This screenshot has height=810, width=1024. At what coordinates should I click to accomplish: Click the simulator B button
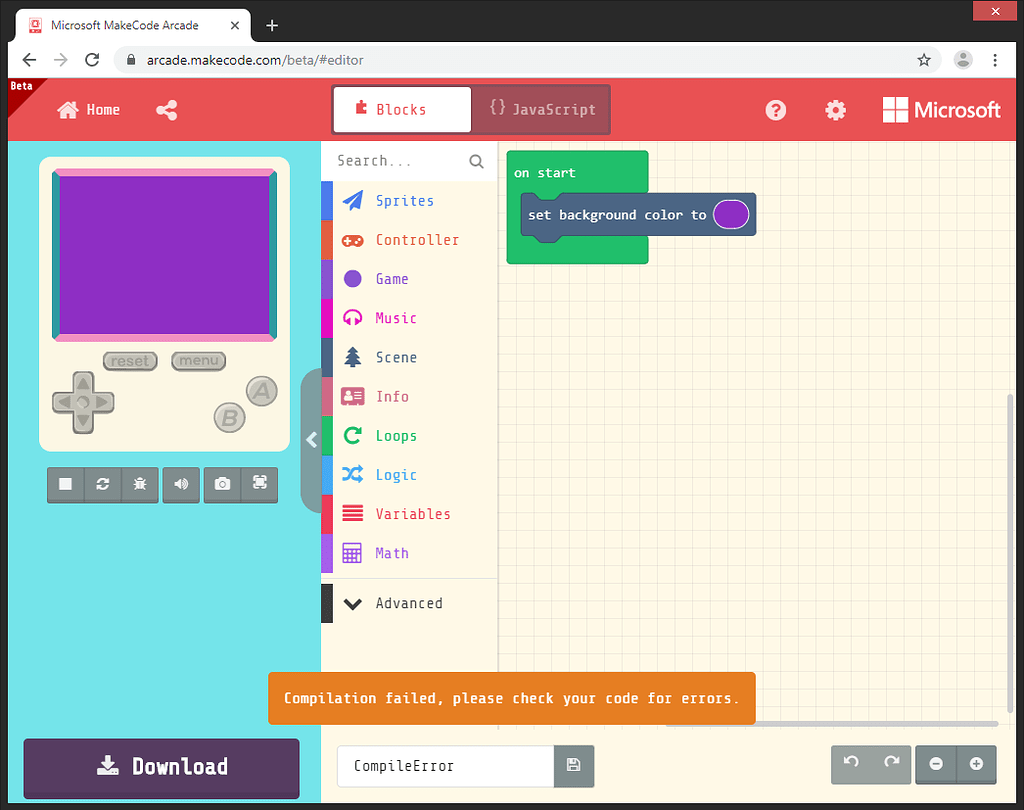230,417
